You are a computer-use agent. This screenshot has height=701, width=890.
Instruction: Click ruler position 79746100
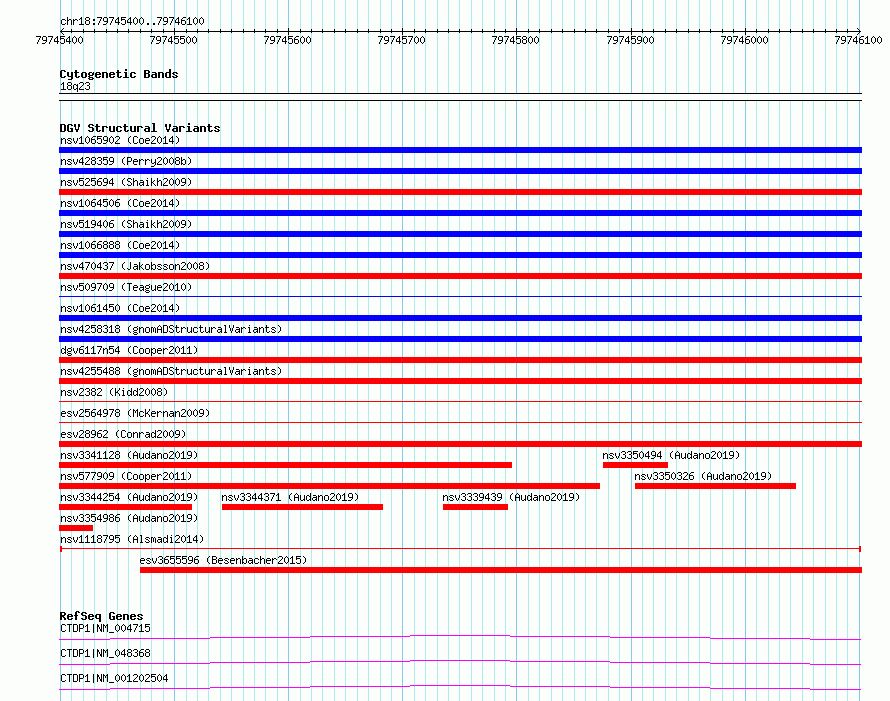(x=859, y=40)
